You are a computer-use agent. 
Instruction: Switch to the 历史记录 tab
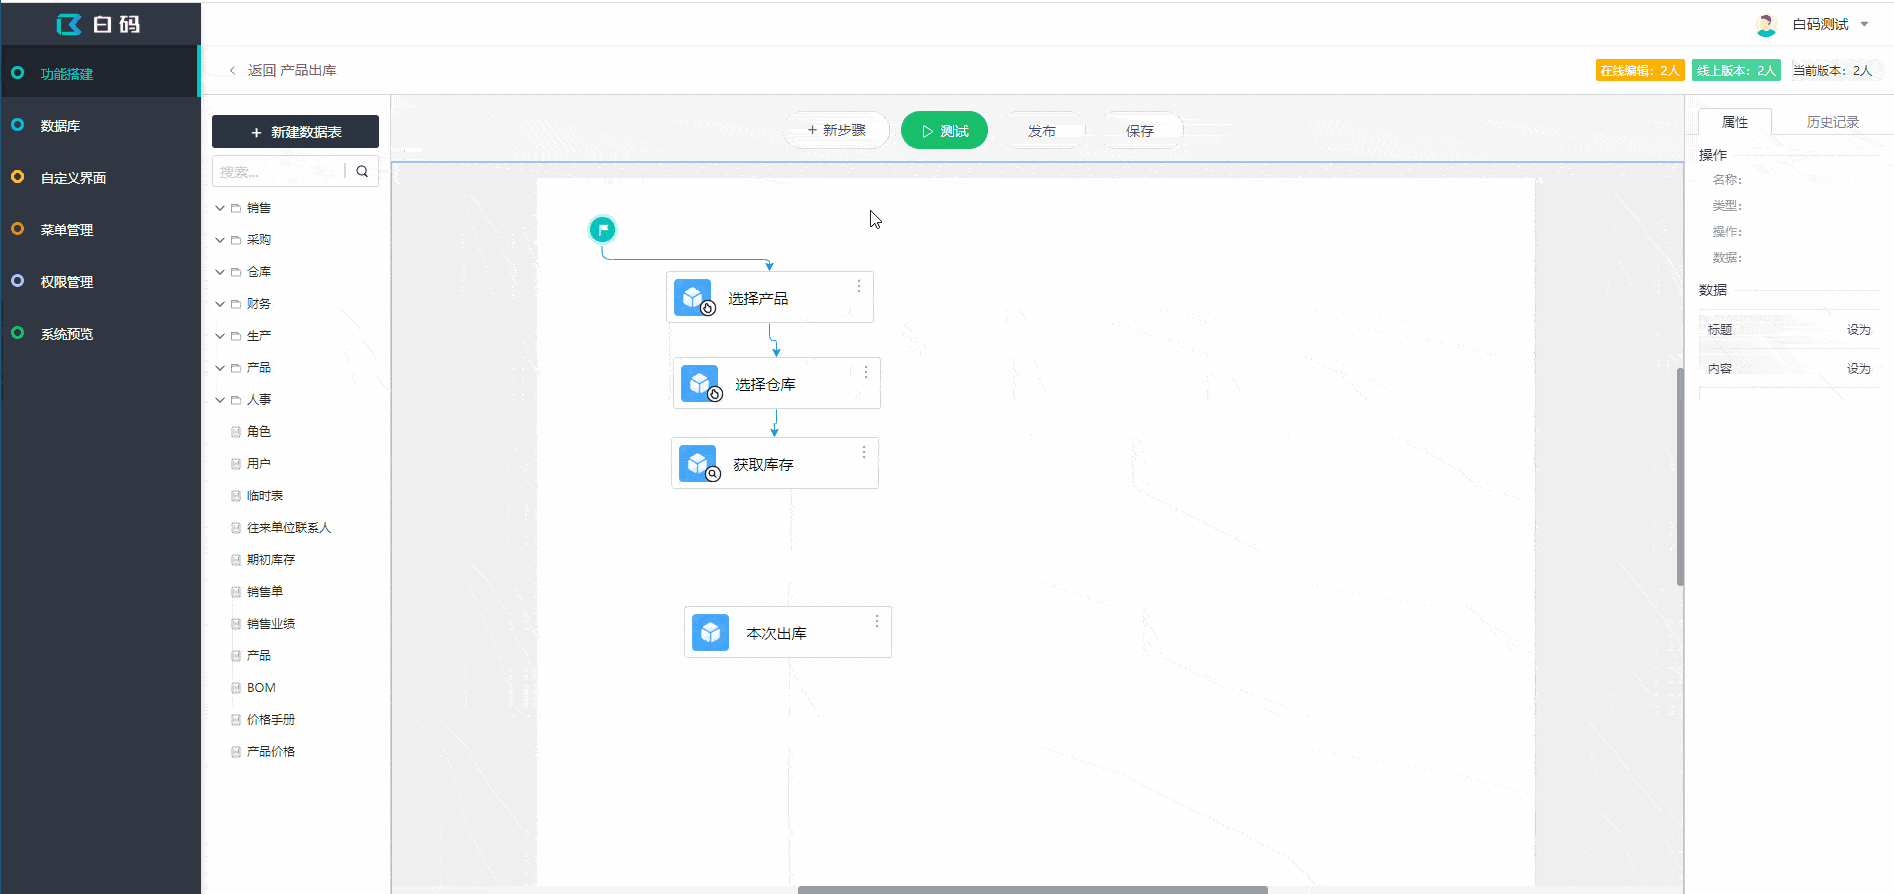click(1832, 122)
